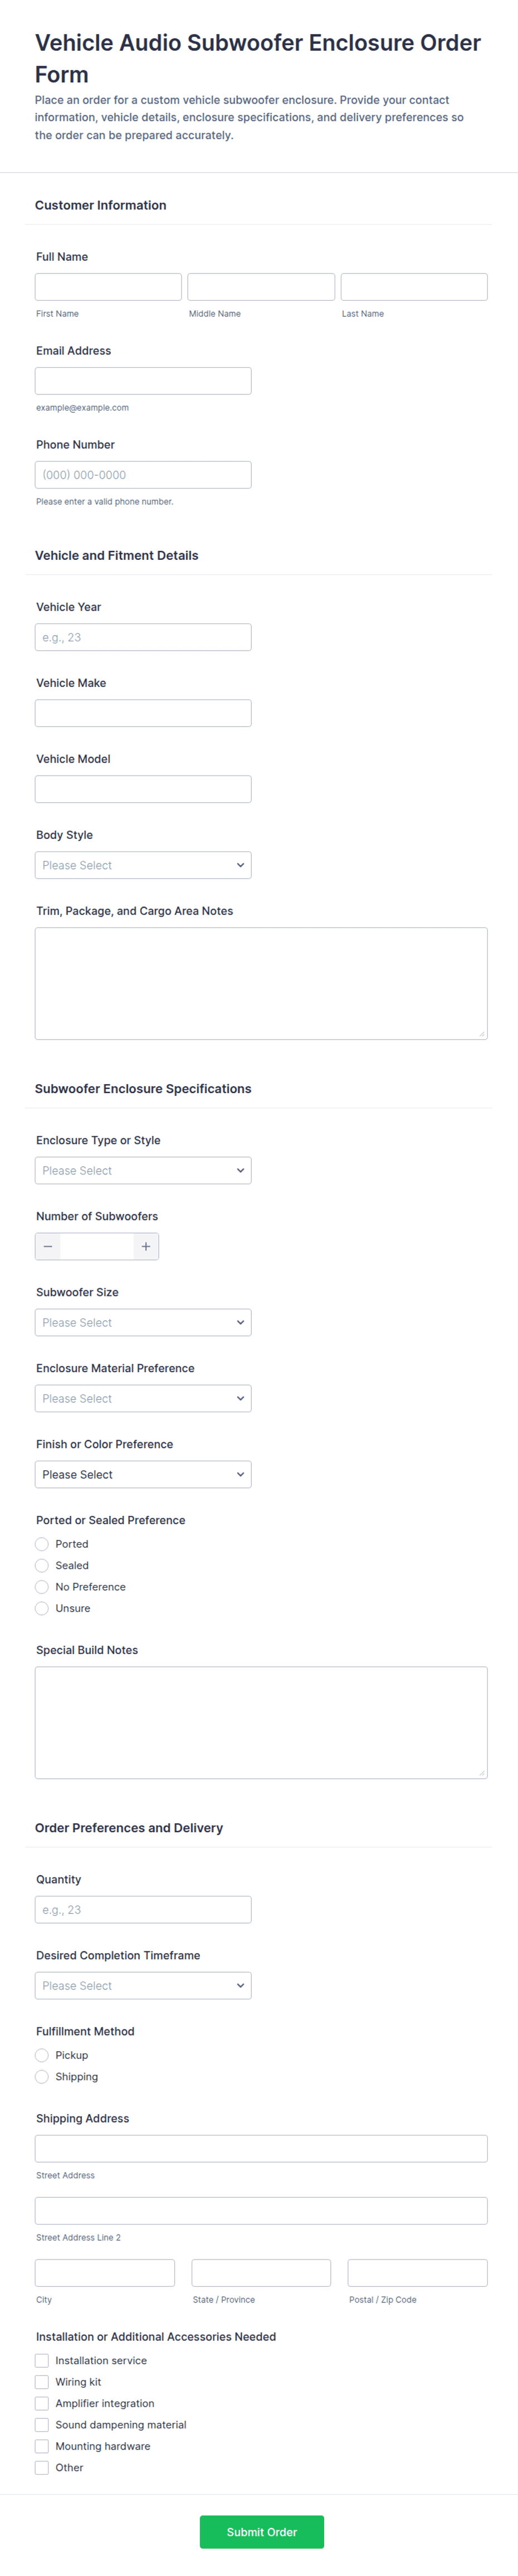Click the Submit Order button
Image resolution: width=518 pixels, height=2576 pixels.
point(261,2532)
